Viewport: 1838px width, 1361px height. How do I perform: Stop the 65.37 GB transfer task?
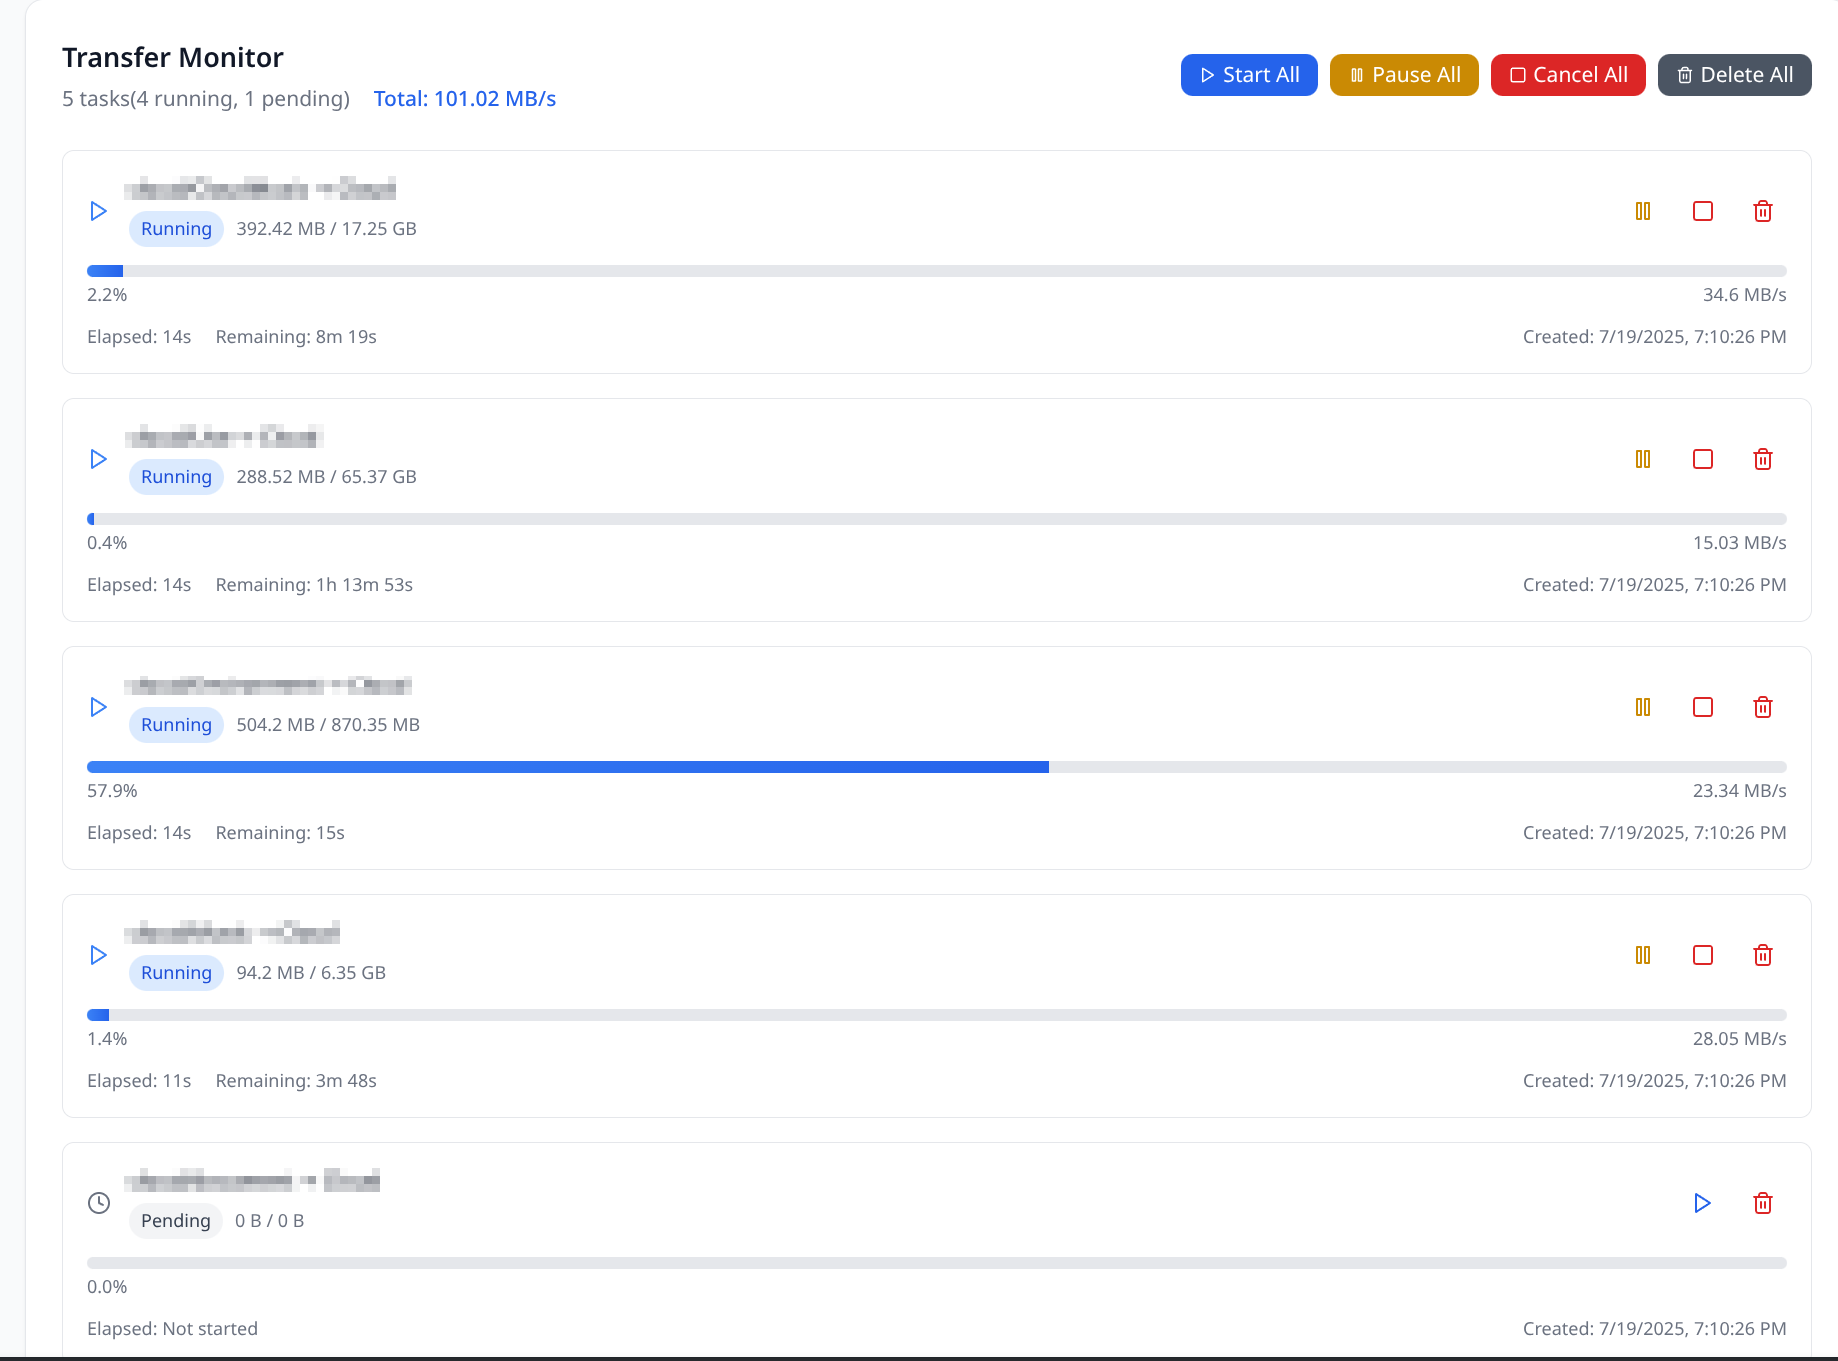pyautogui.click(x=1702, y=459)
